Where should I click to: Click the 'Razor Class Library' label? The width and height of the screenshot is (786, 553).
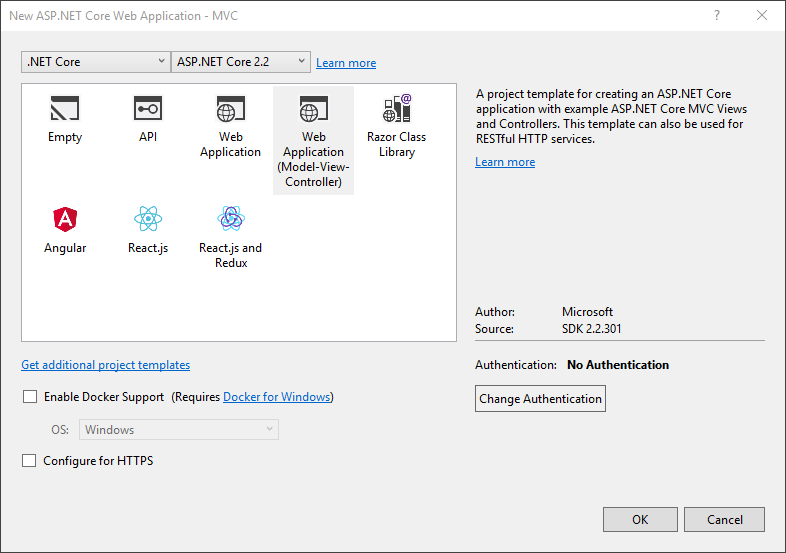(x=397, y=144)
